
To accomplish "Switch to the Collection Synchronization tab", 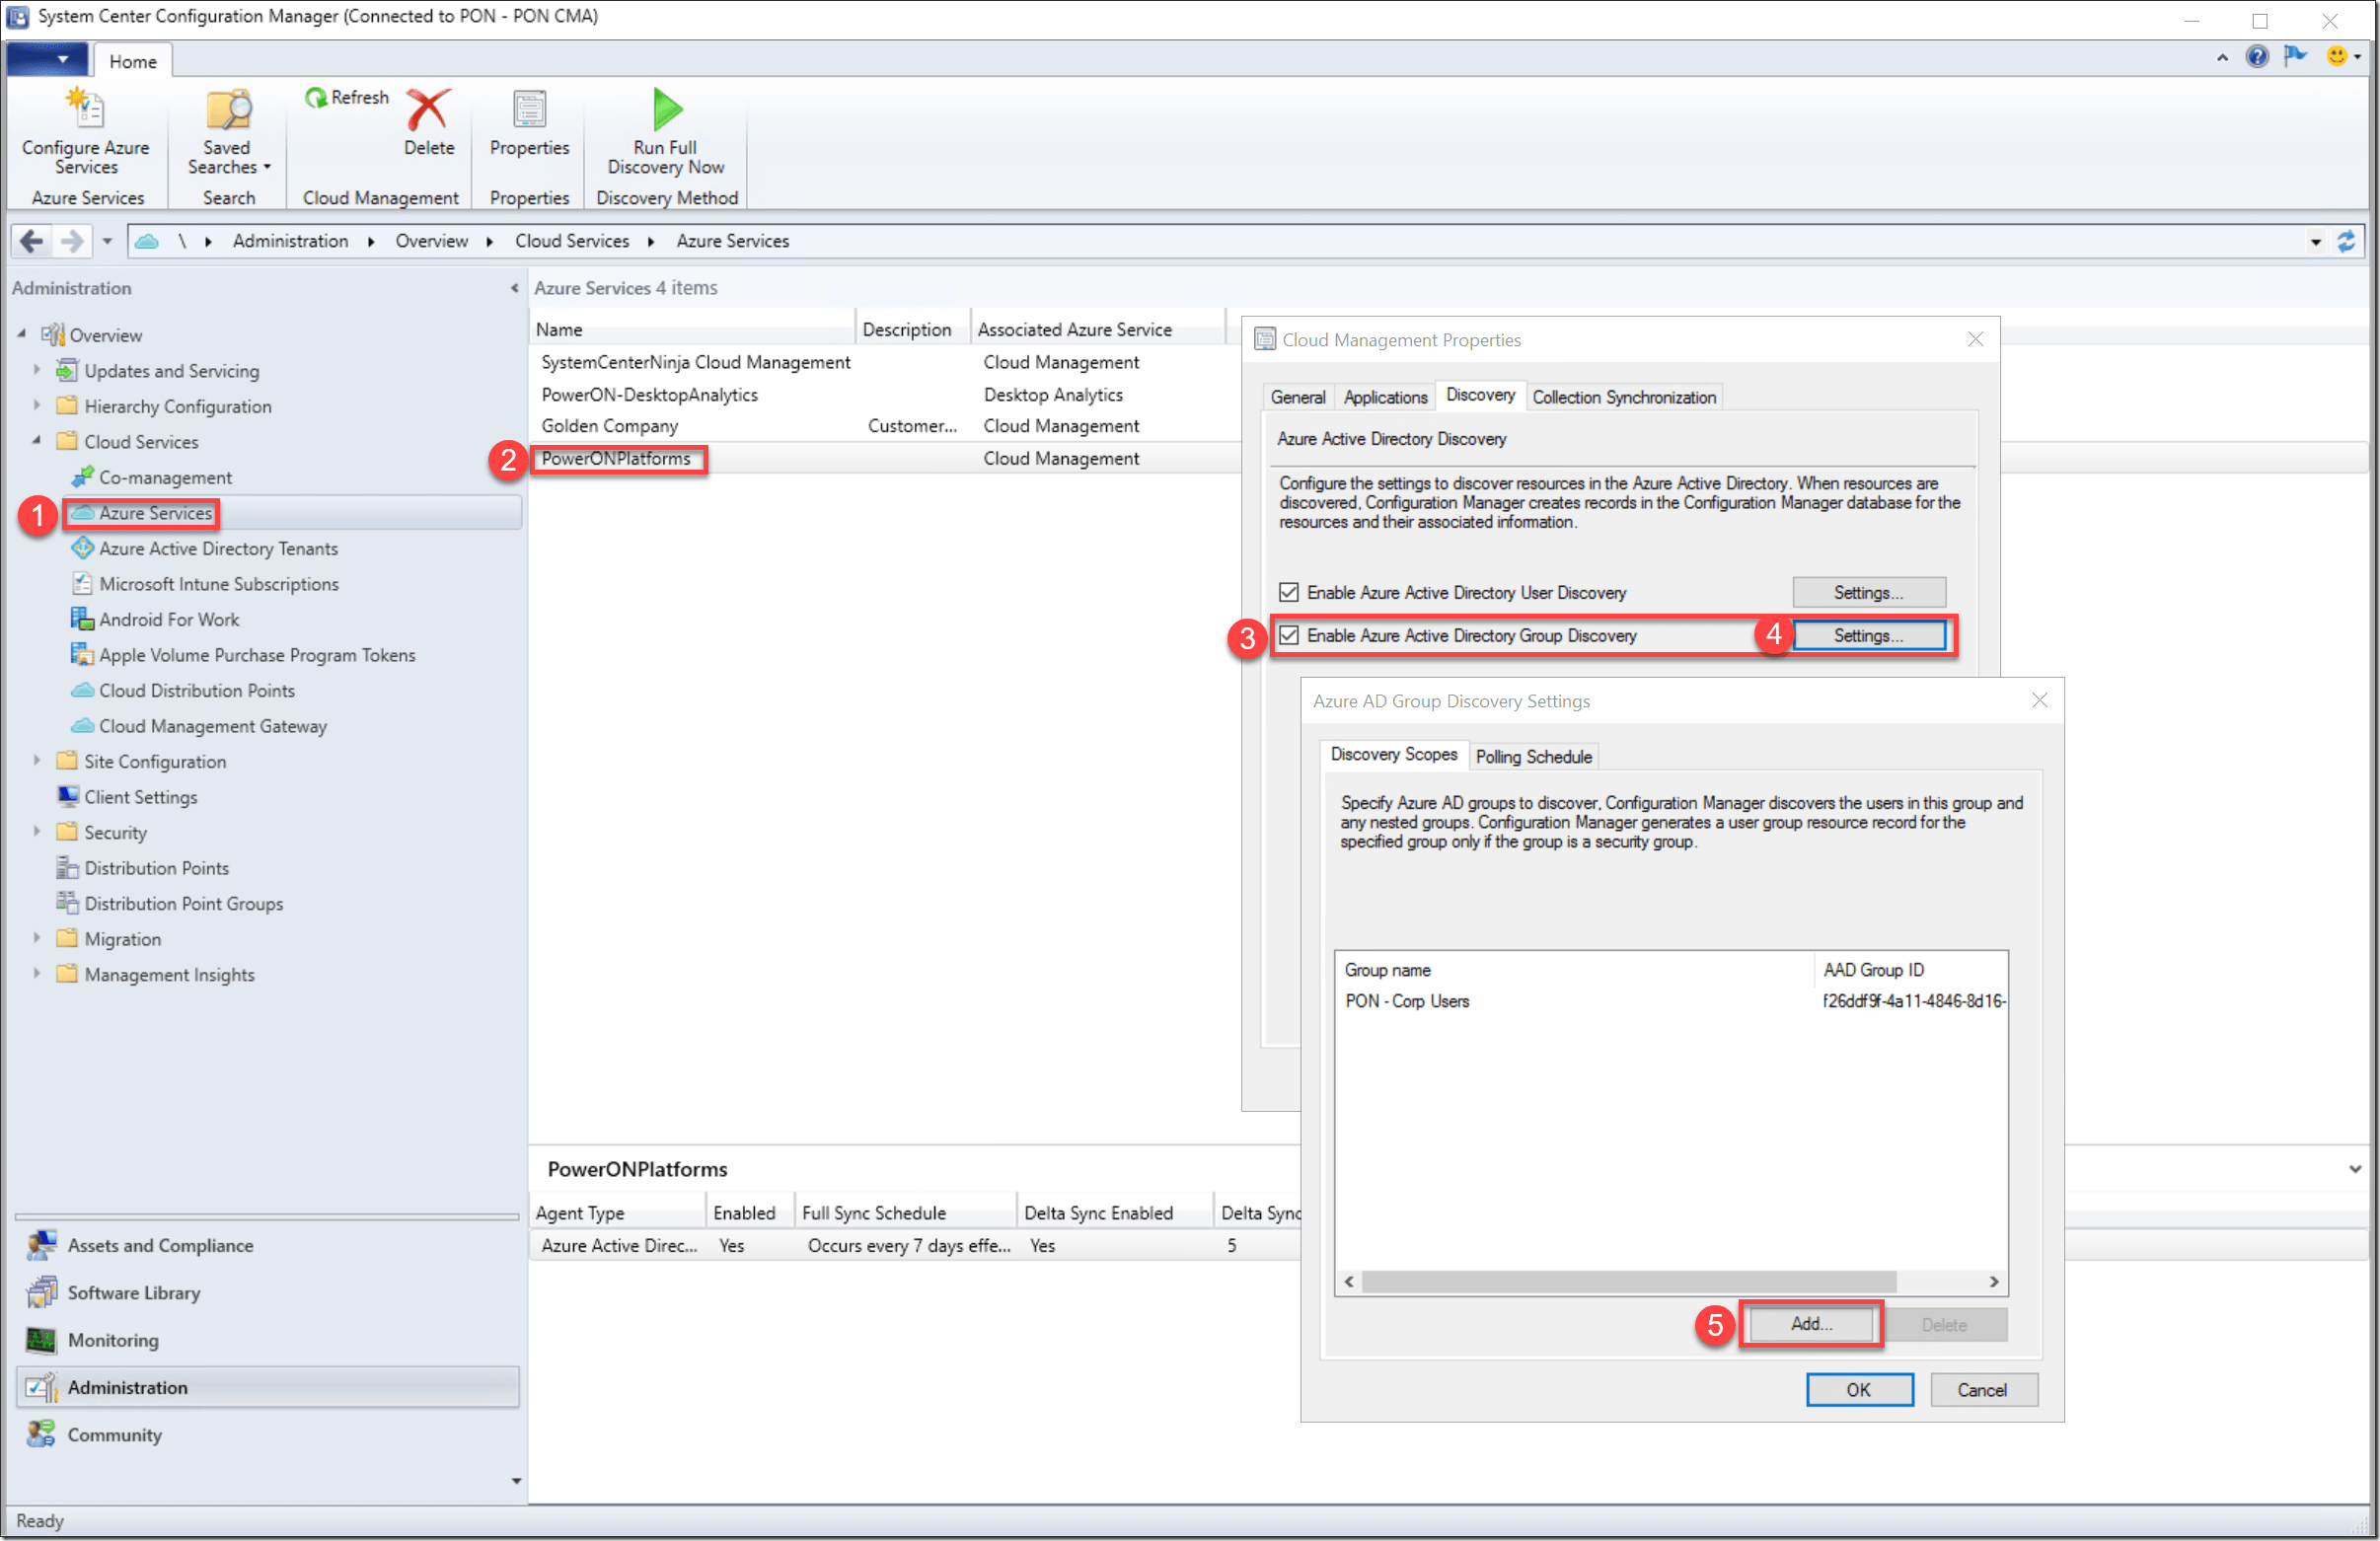I will pos(1624,397).
